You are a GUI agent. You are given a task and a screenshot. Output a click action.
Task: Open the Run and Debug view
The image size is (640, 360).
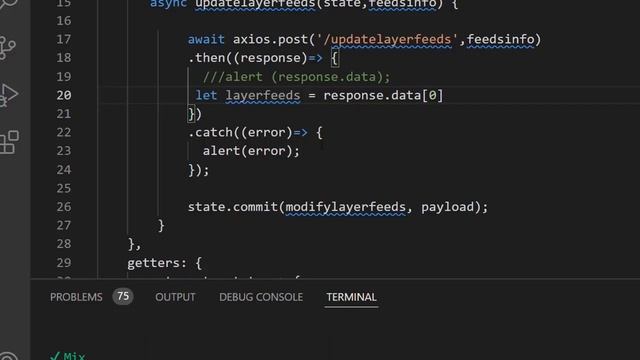8,95
